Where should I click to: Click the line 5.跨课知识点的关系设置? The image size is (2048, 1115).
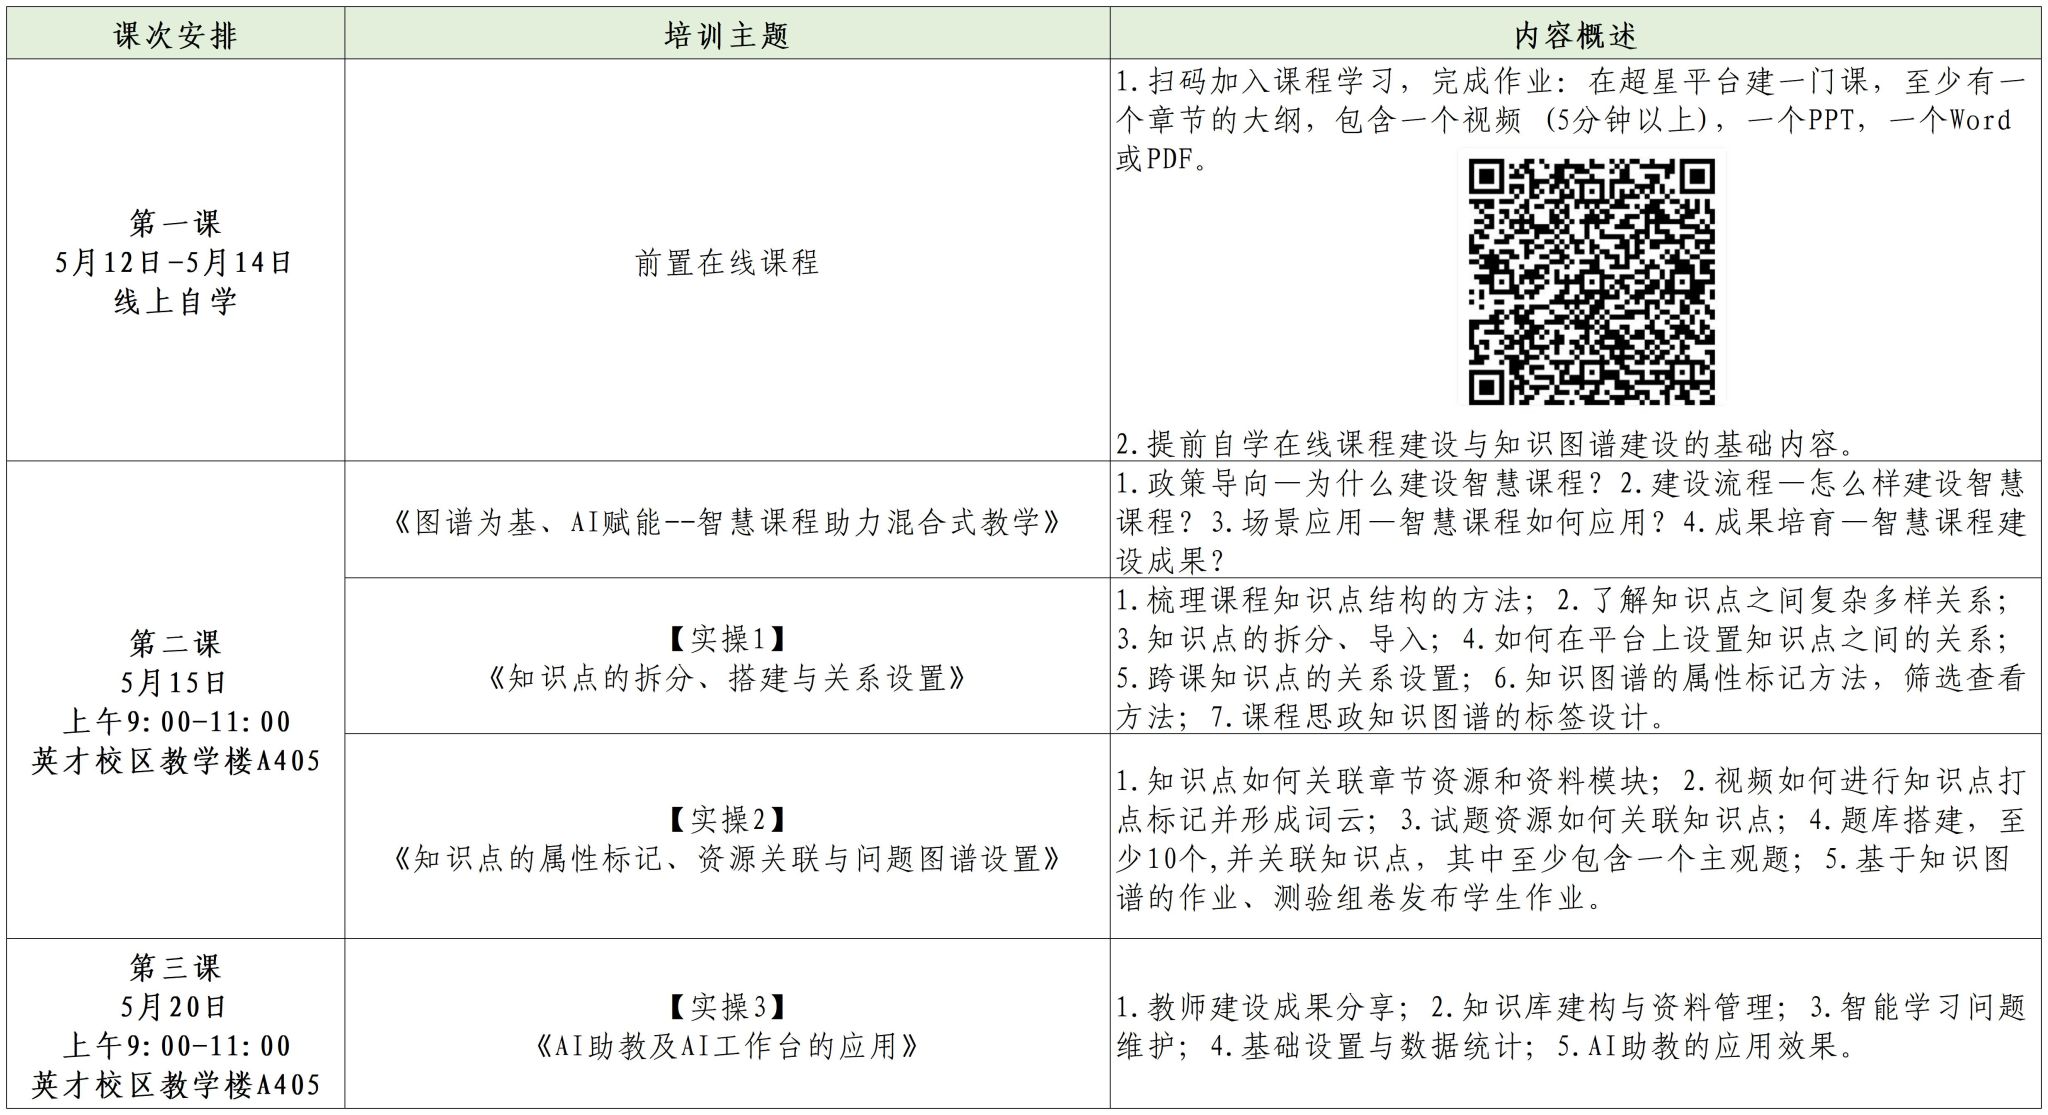pyautogui.click(x=1571, y=678)
